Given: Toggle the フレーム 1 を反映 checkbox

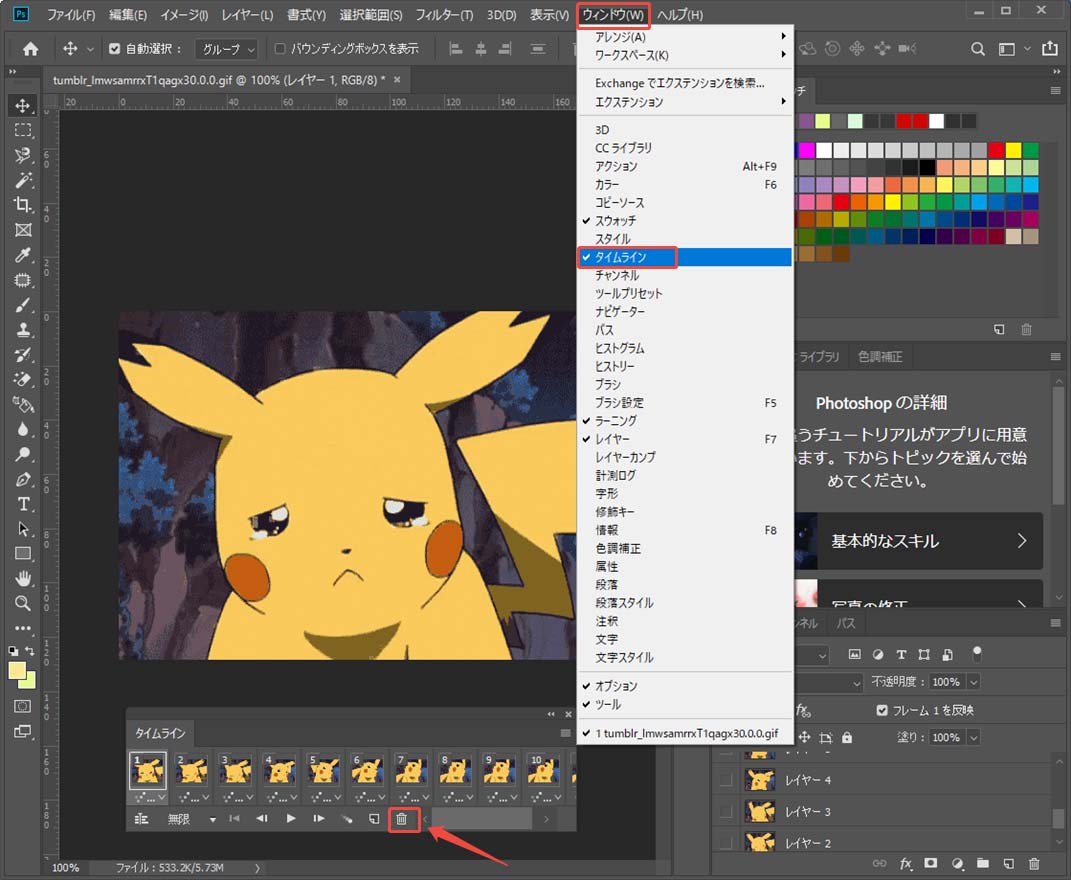Looking at the screenshot, I should click(882, 708).
